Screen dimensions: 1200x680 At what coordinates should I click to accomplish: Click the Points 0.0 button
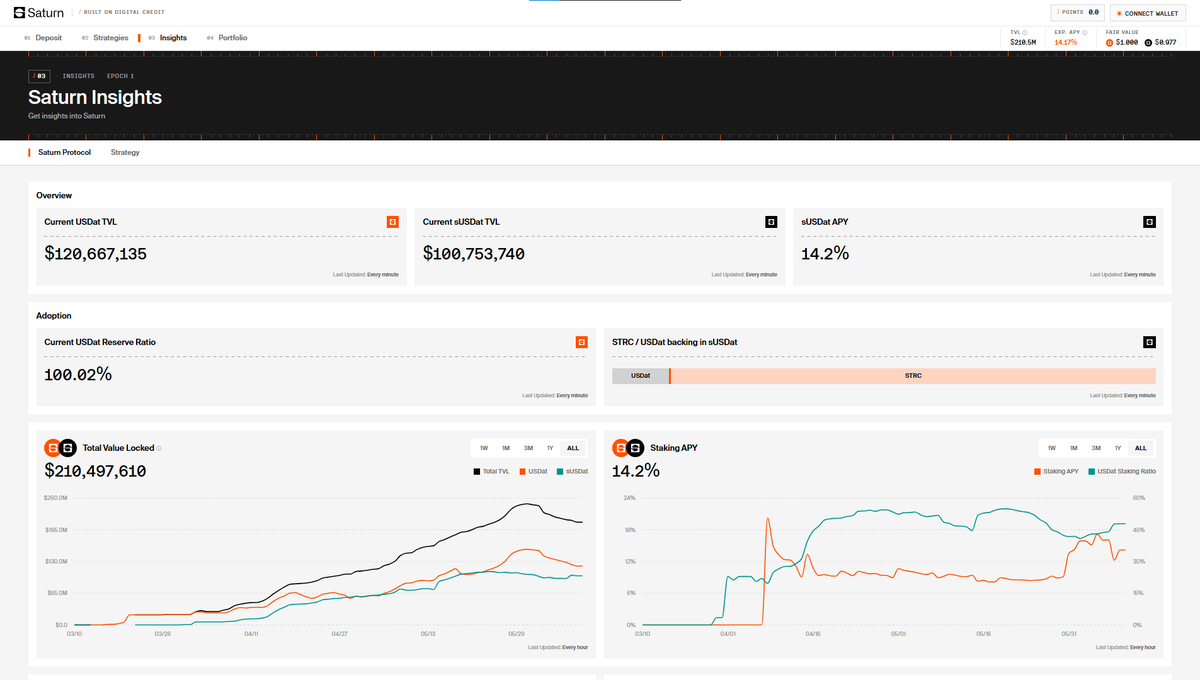pyautogui.click(x=1078, y=13)
